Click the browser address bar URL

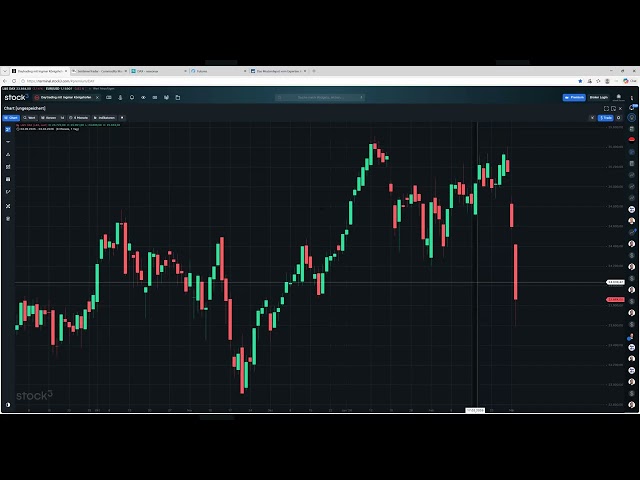click(x=60, y=81)
